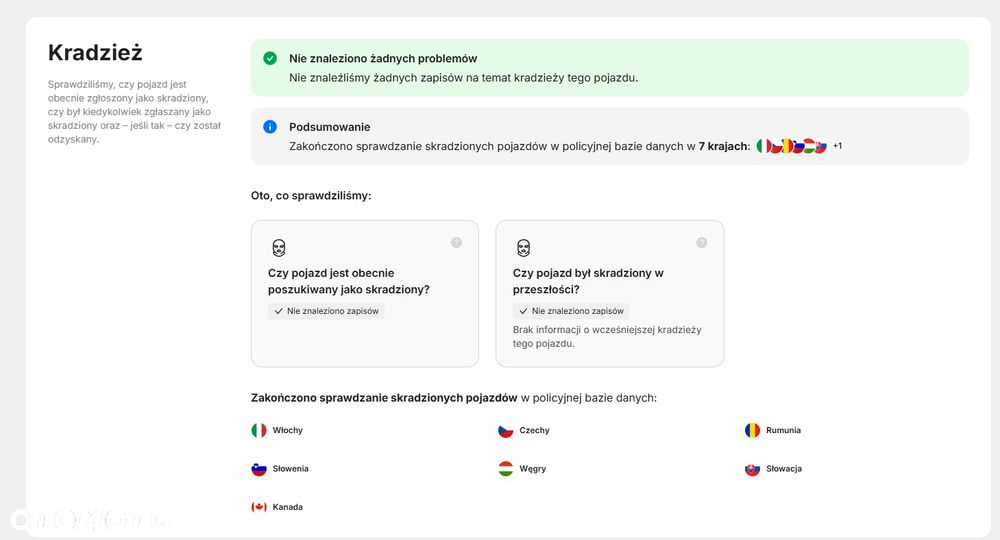The image size is (1000, 540).
Task: Open the help tooltip on the stolen-in-past card
Action: pos(701,242)
